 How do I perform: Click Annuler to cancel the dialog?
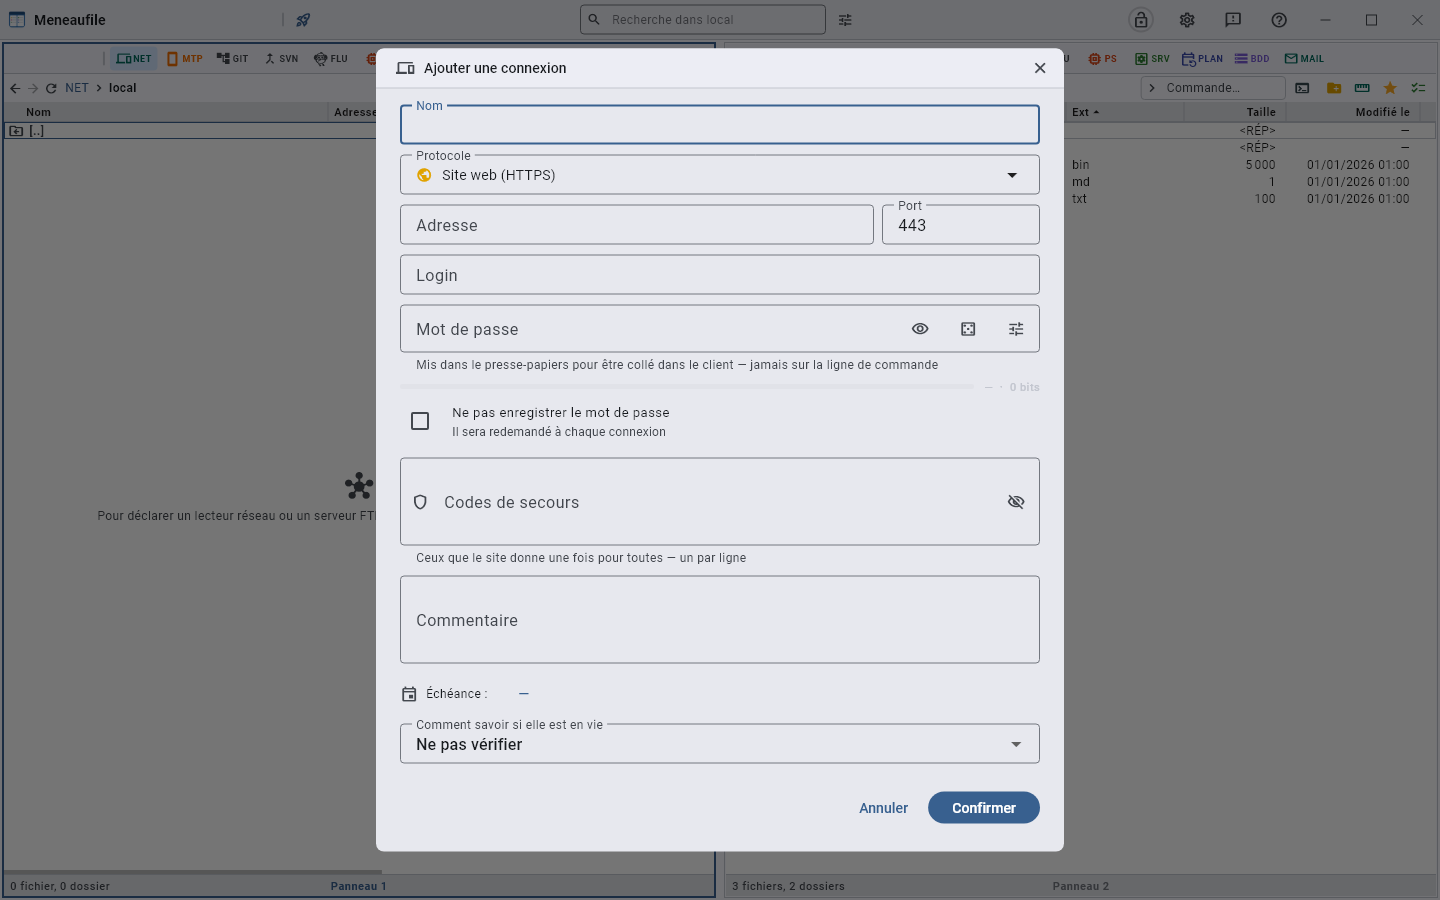click(884, 808)
